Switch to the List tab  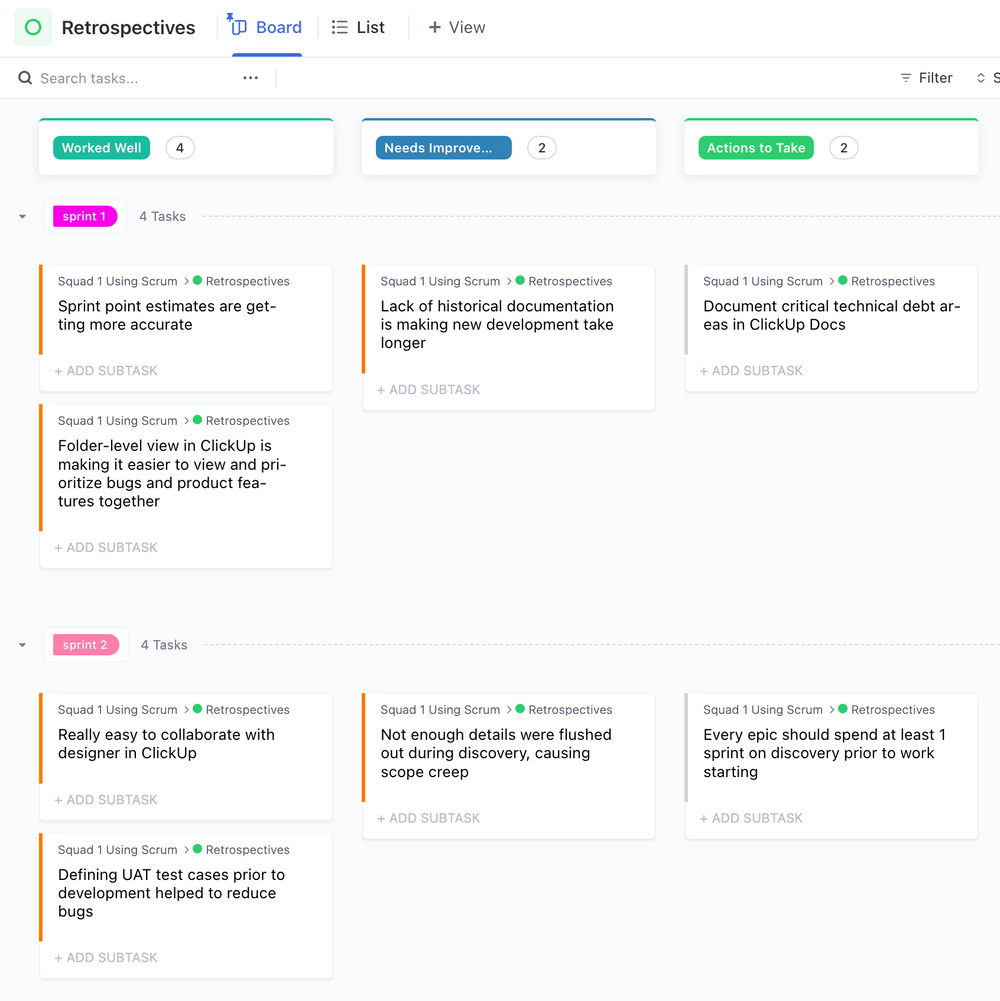pos(367,27)
